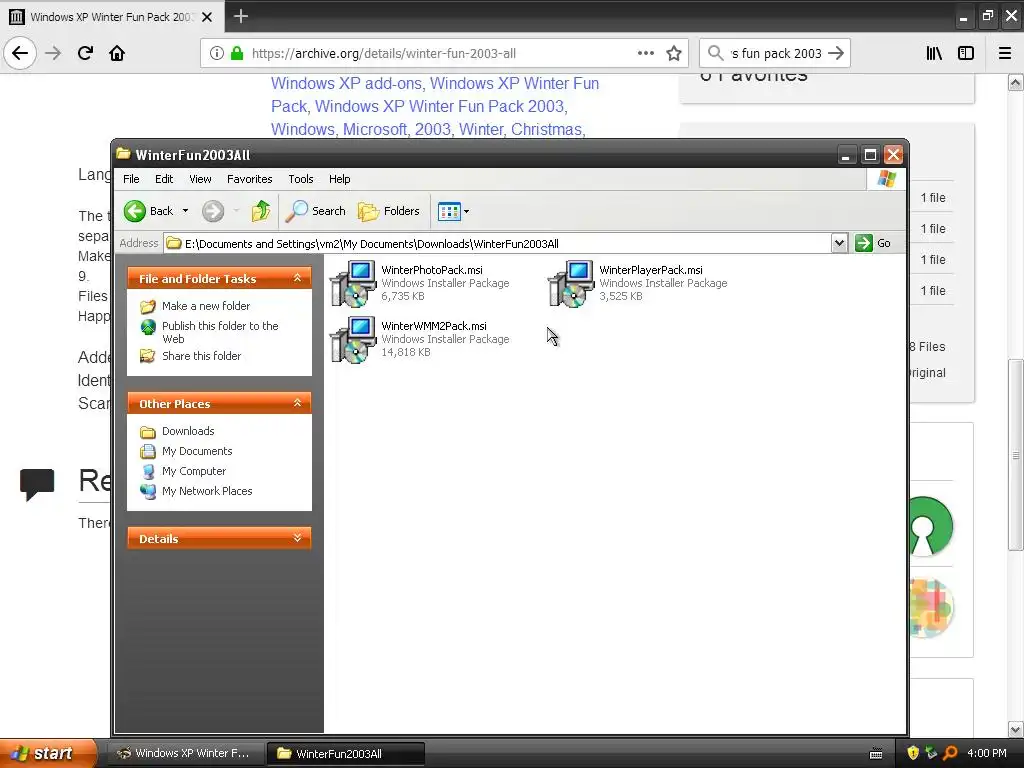
Task: Open the Views icon menu
Action: click(453, 211)
